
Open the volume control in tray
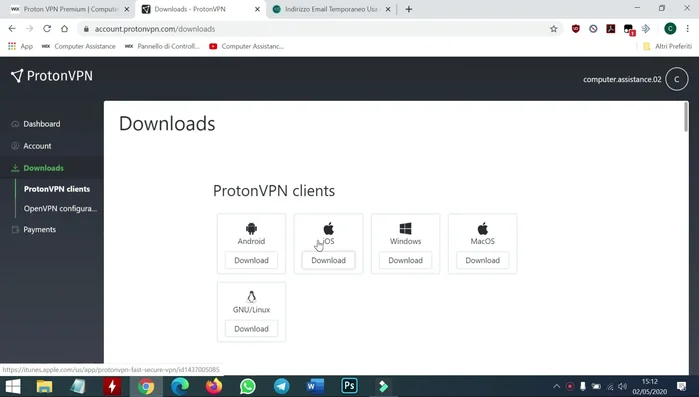(x=623, y=386)
